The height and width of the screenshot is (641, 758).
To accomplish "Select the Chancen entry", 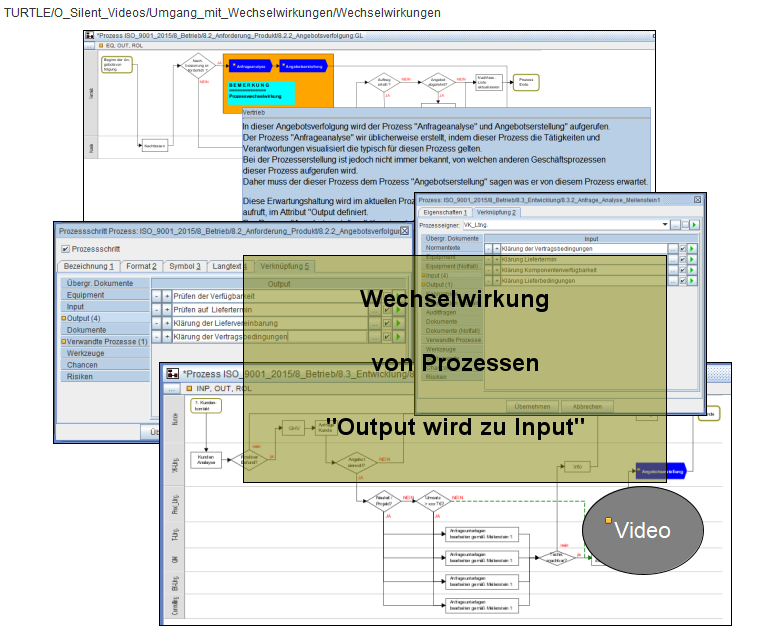I will coord(105,365).
